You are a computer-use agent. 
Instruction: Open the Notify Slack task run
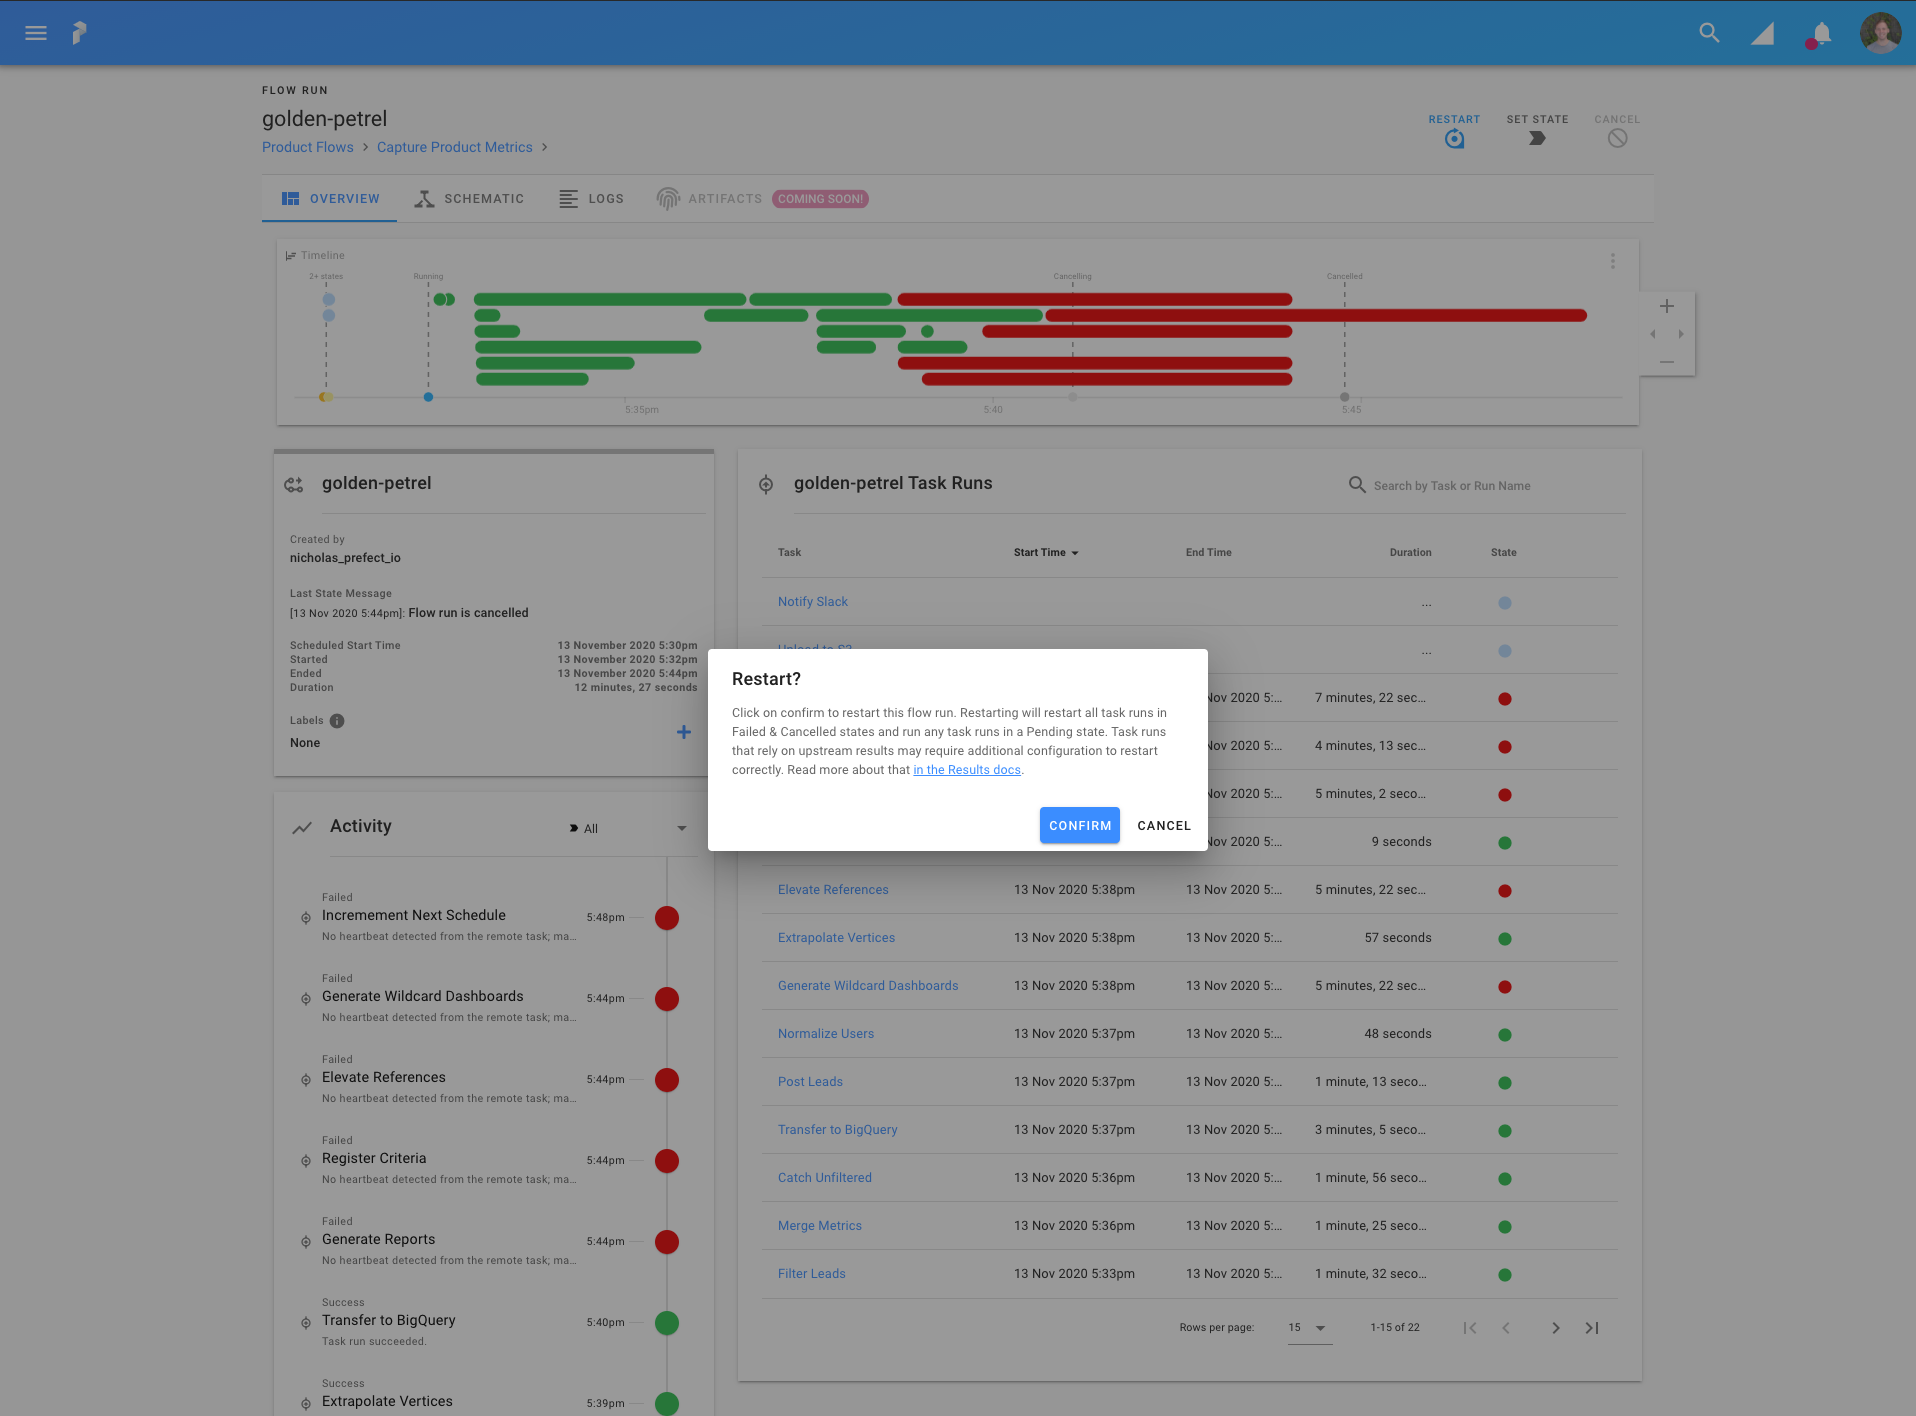[813, 602]
